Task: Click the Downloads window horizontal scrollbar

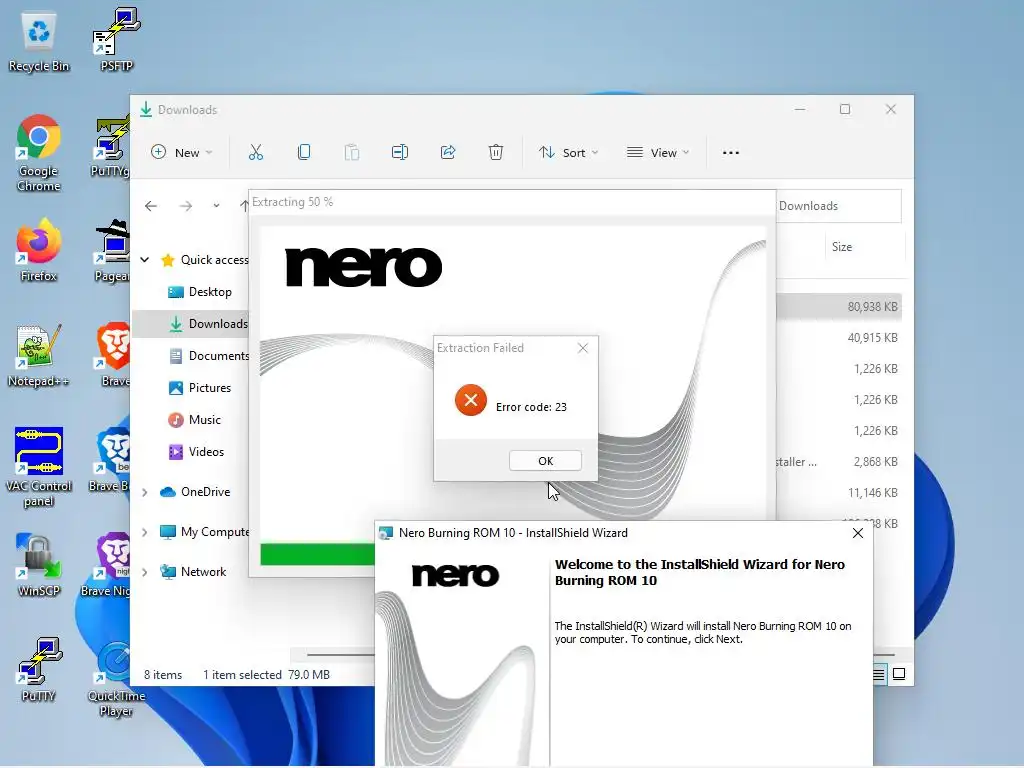Action: click(x=340, y=654)
